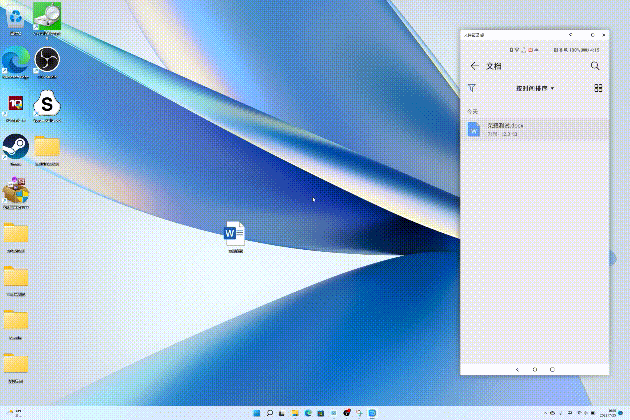Viewport: 630px width, 420px height.
Task: Toggle grid view for the file list
Action: point(598,88)
